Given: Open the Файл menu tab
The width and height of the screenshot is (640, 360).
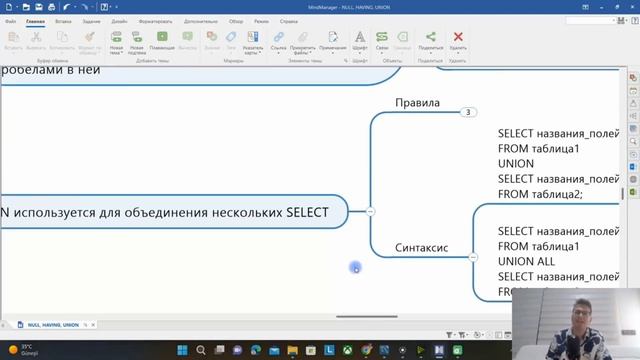Looking at the screenshot, I should [x=11, y=21].
